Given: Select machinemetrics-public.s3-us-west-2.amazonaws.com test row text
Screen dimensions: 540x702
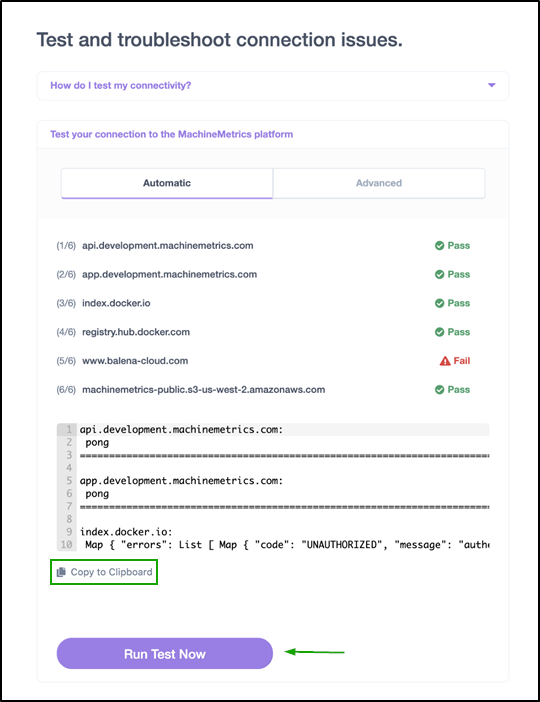Looking at the screenshot, I should tap(203, 390).
